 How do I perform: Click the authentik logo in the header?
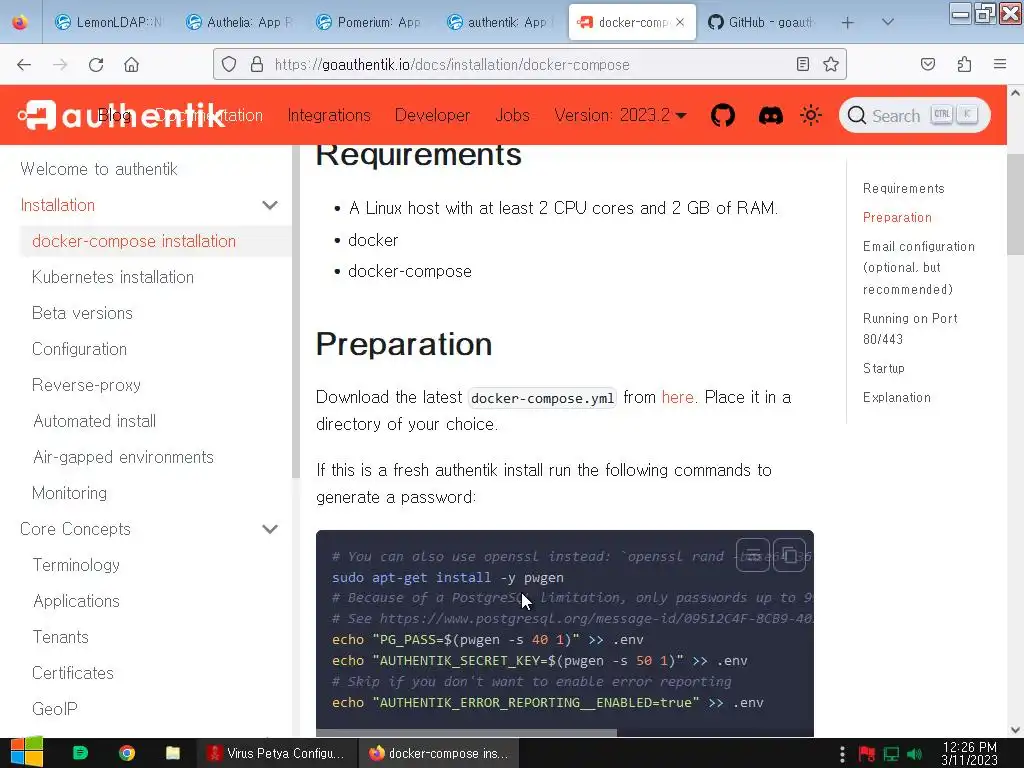pyautogui.click(x=121, y=116)
